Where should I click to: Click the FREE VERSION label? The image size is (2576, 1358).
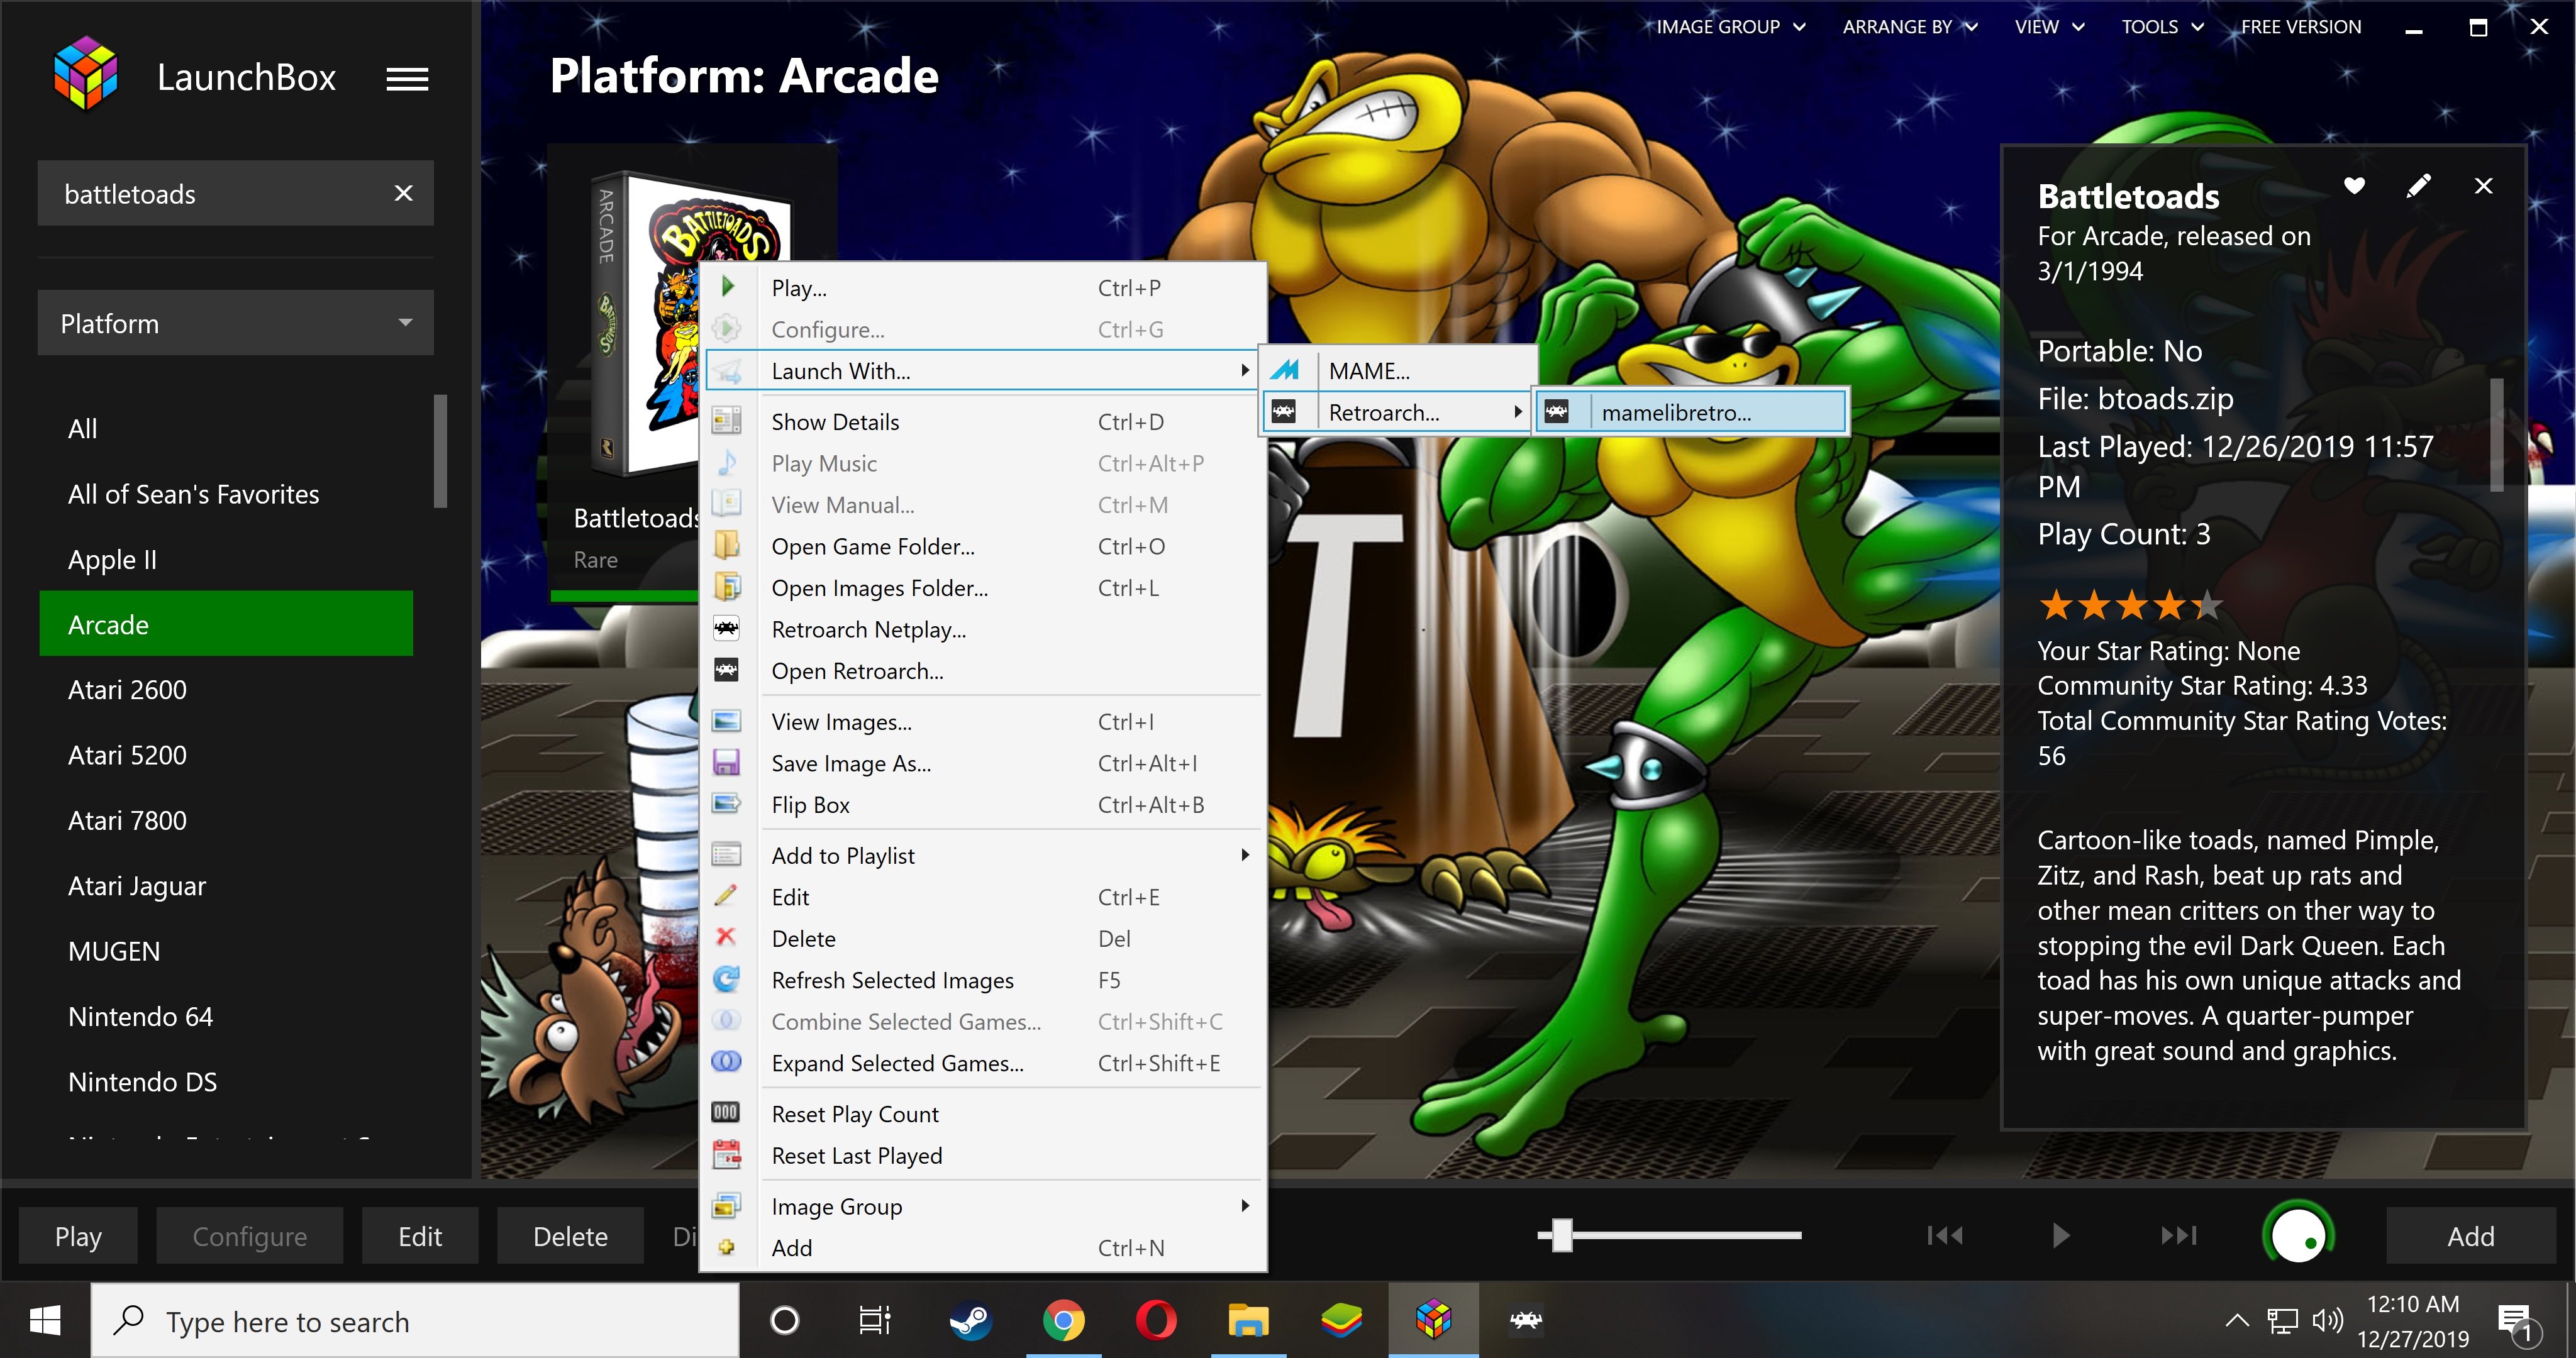point(2301,27)
